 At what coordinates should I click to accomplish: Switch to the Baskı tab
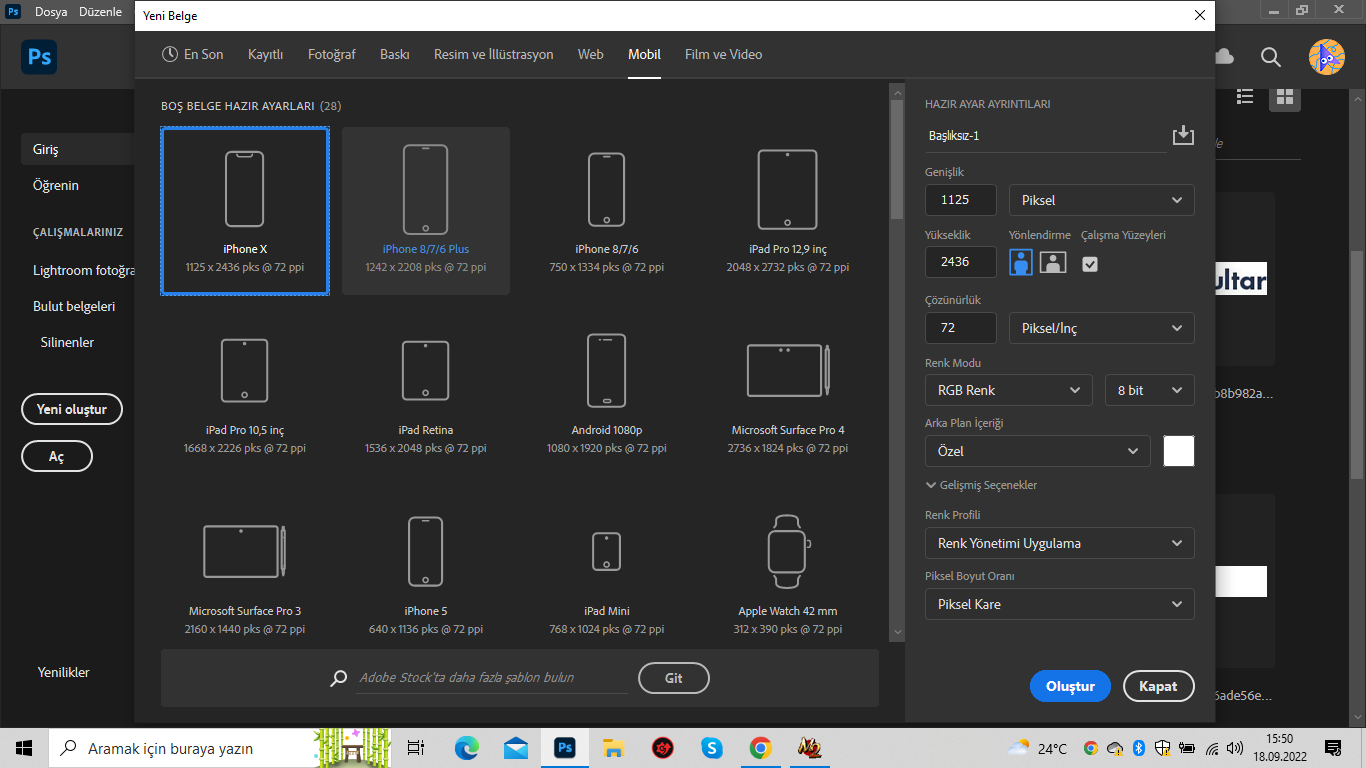[x=395, y=54]
